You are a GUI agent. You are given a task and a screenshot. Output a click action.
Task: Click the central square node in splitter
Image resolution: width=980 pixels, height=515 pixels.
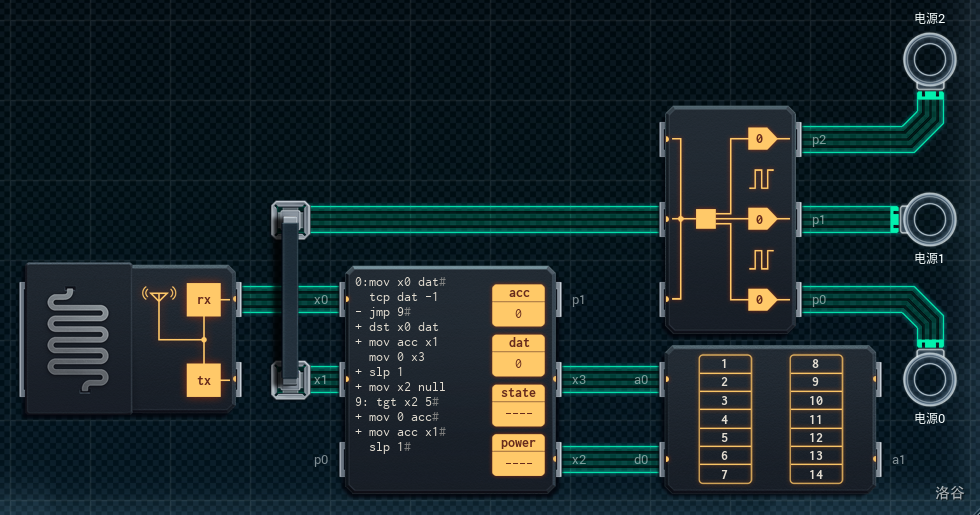[706, 218]
